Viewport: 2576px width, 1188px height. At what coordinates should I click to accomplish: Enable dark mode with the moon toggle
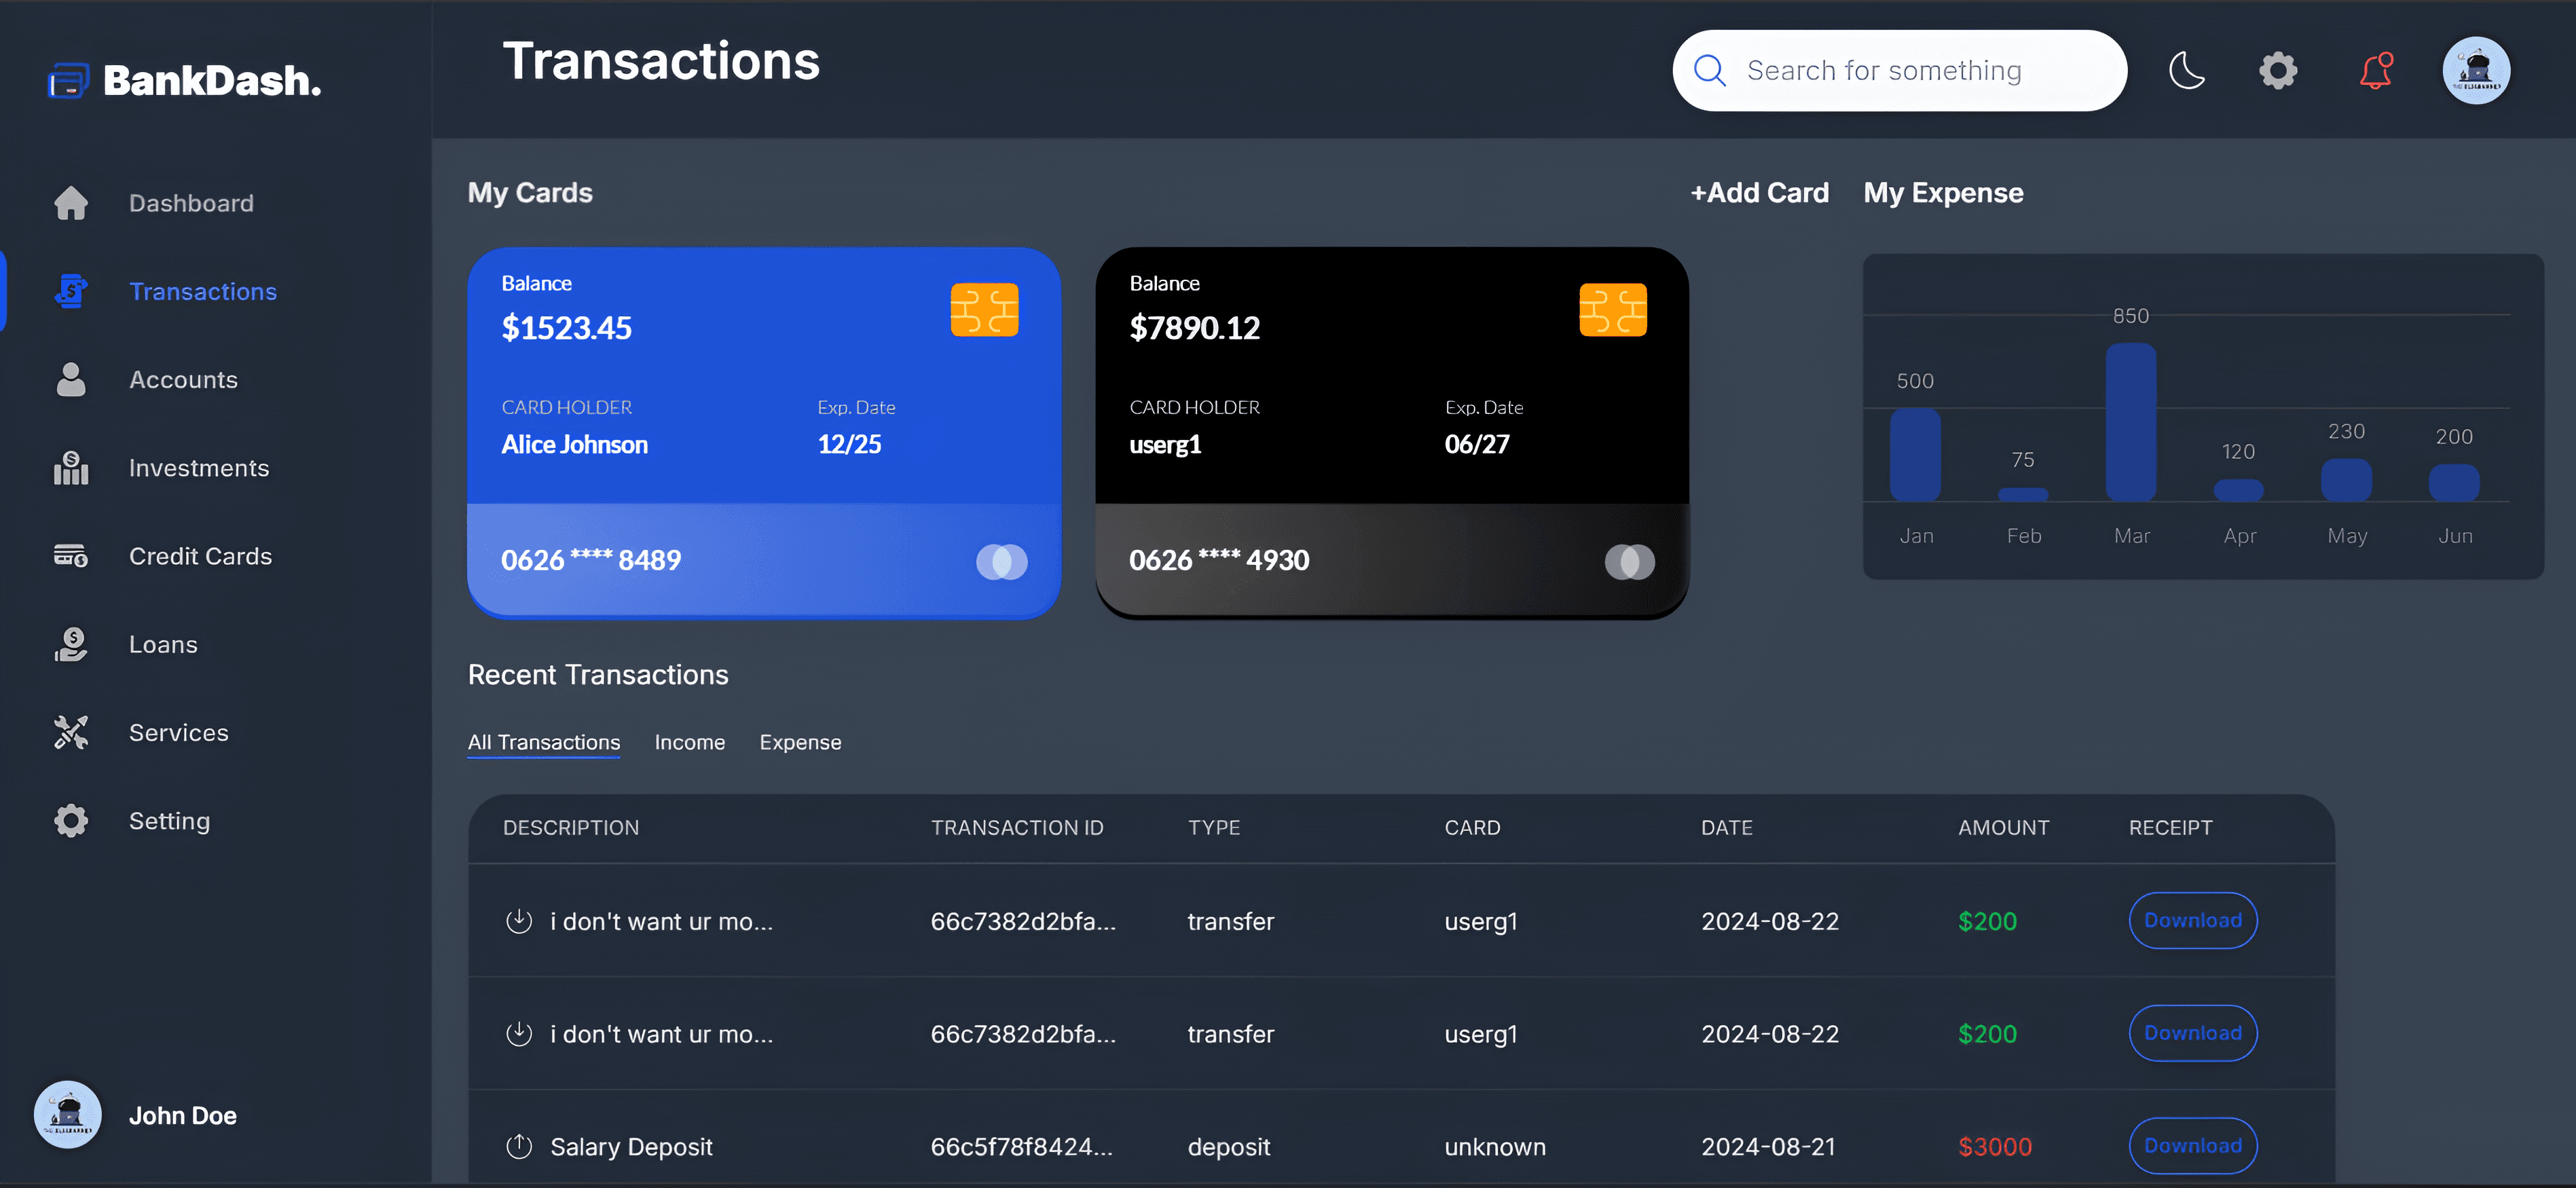tap(2187, 70)
